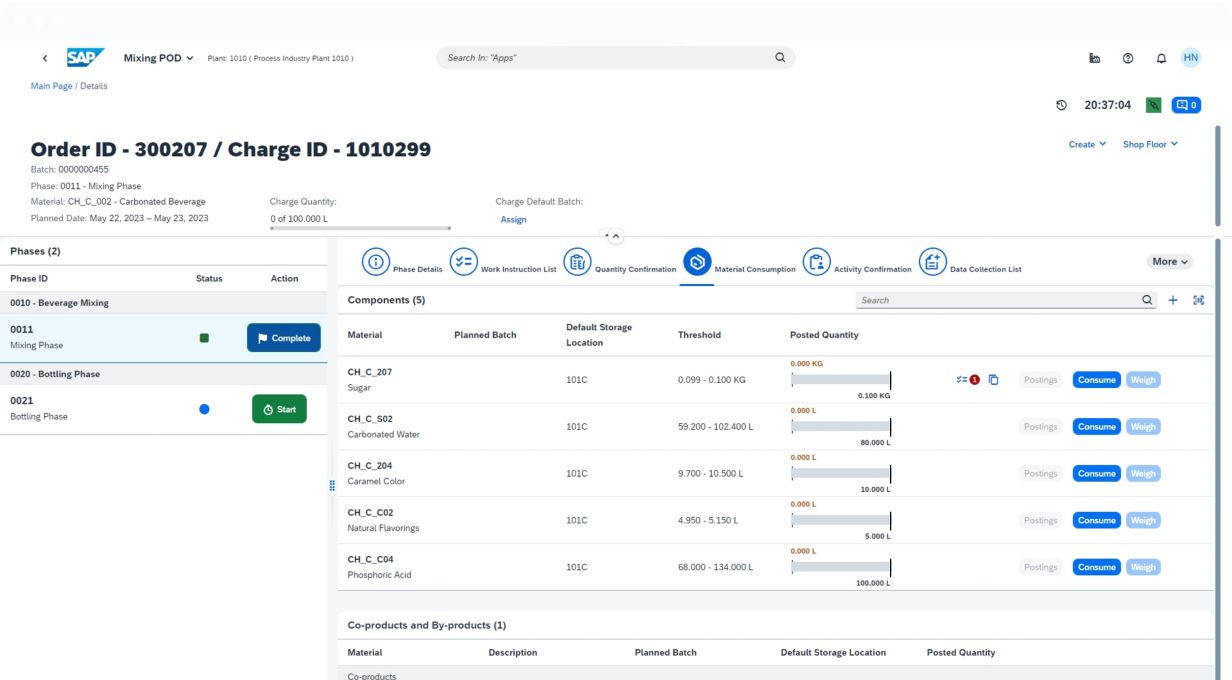
Task: Click the history clock icon
Action: (1061, 105)
